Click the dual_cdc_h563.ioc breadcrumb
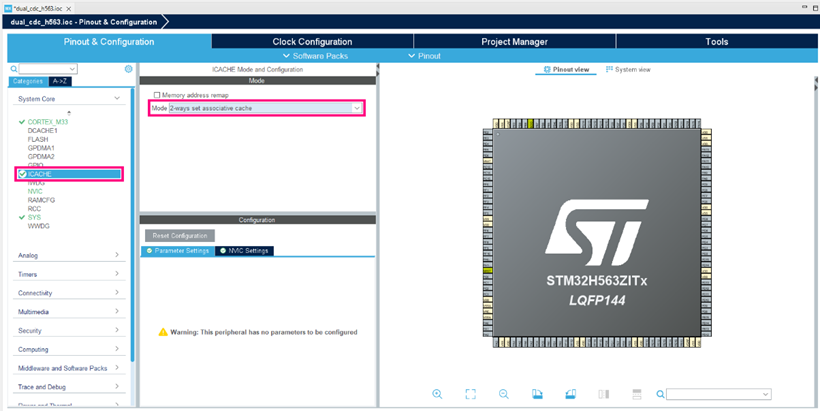This screenshot has width=820, height=411. pos(84,22)
